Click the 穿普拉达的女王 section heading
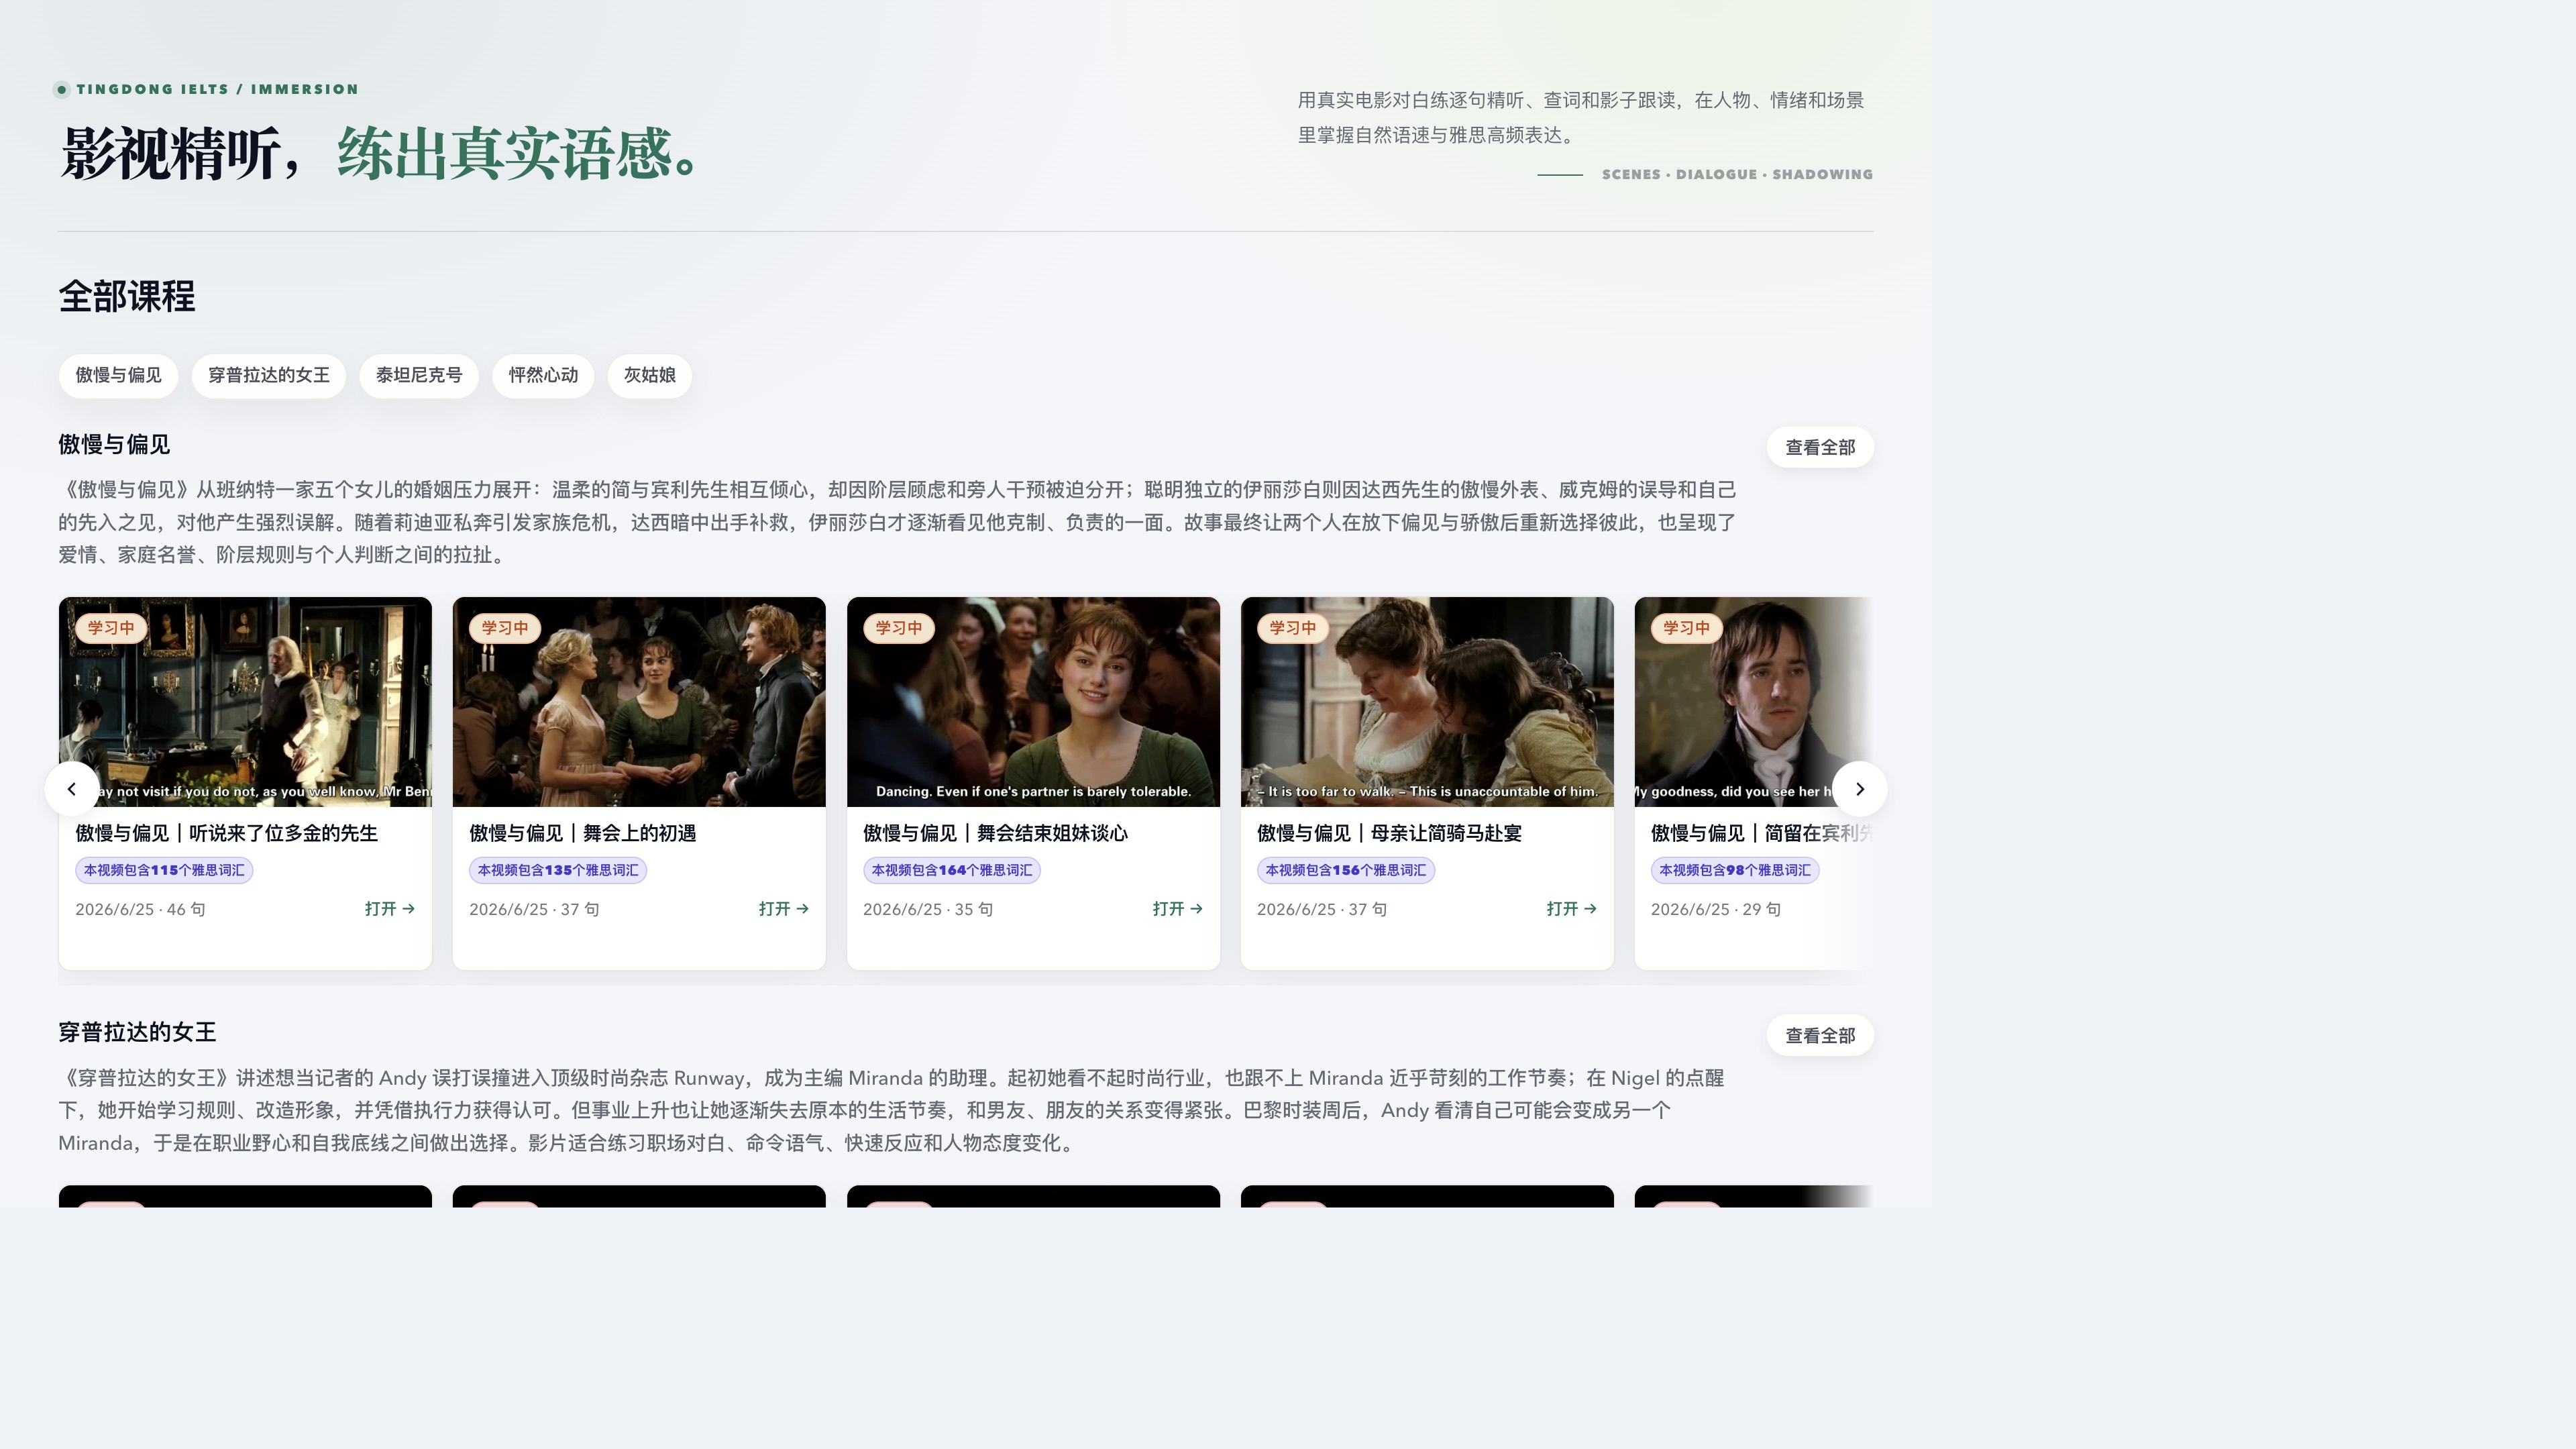 click(x=137, y=1032)
